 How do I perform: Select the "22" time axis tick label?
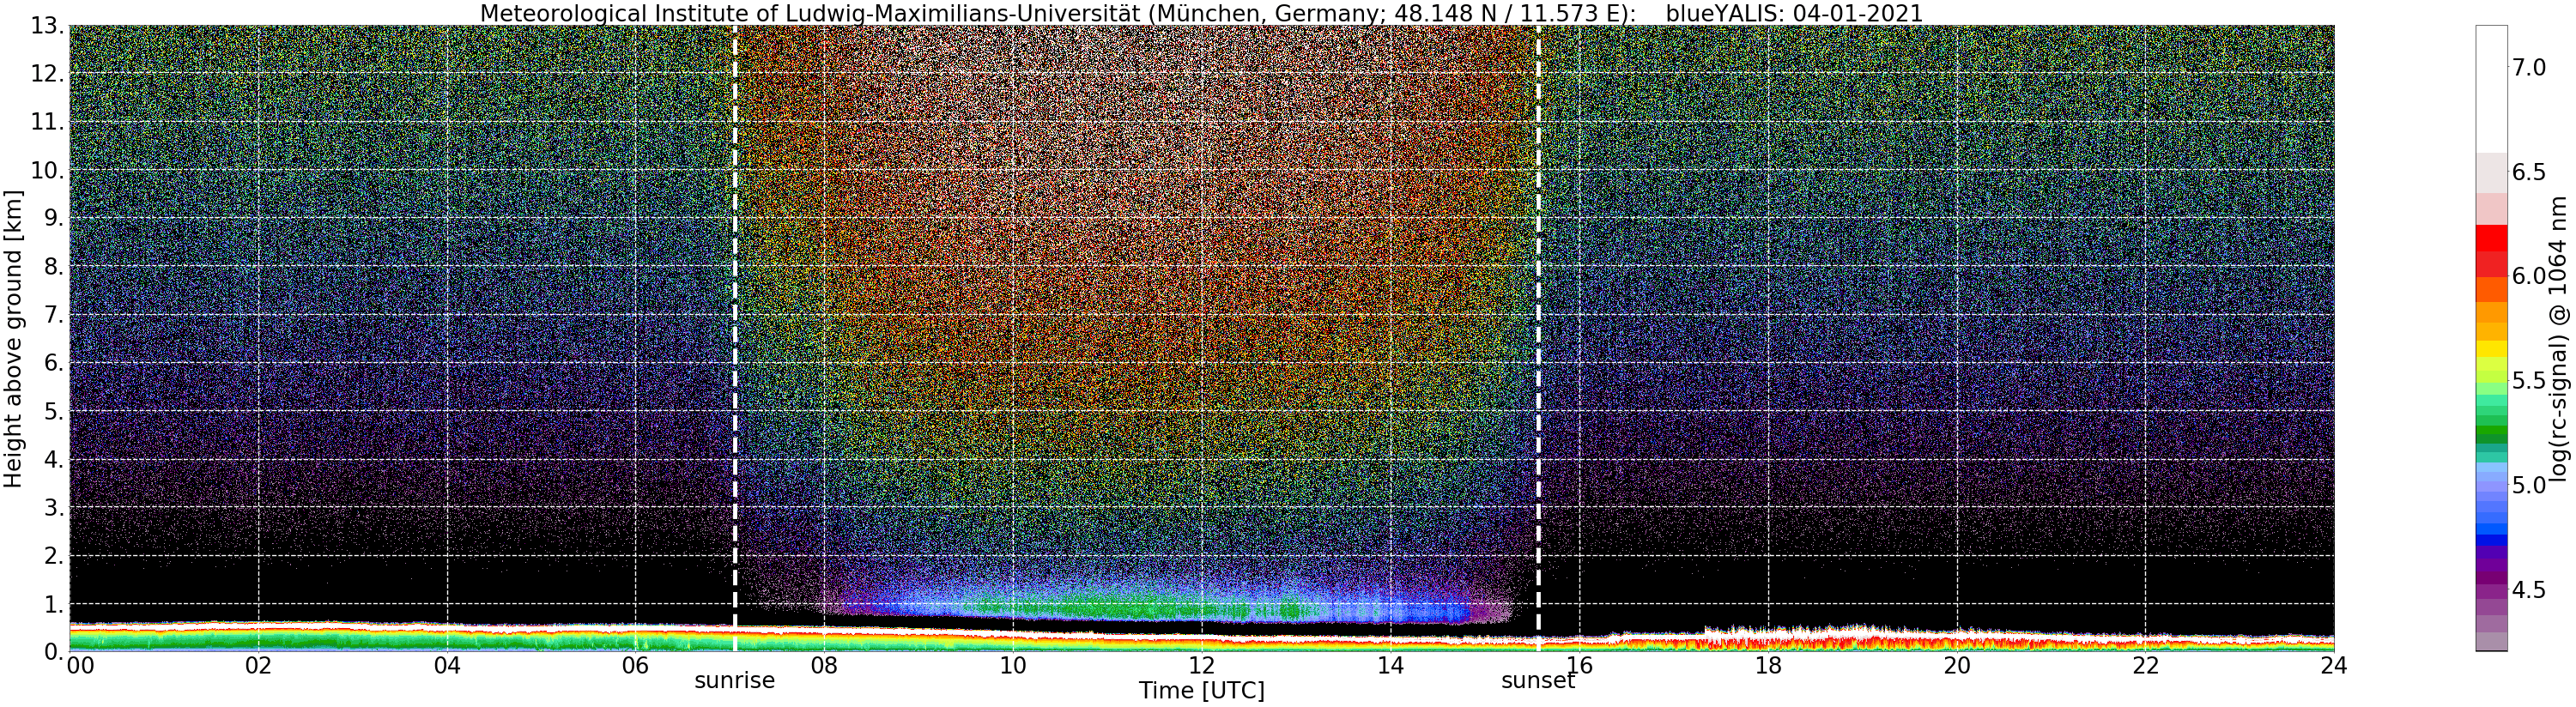2145,665
